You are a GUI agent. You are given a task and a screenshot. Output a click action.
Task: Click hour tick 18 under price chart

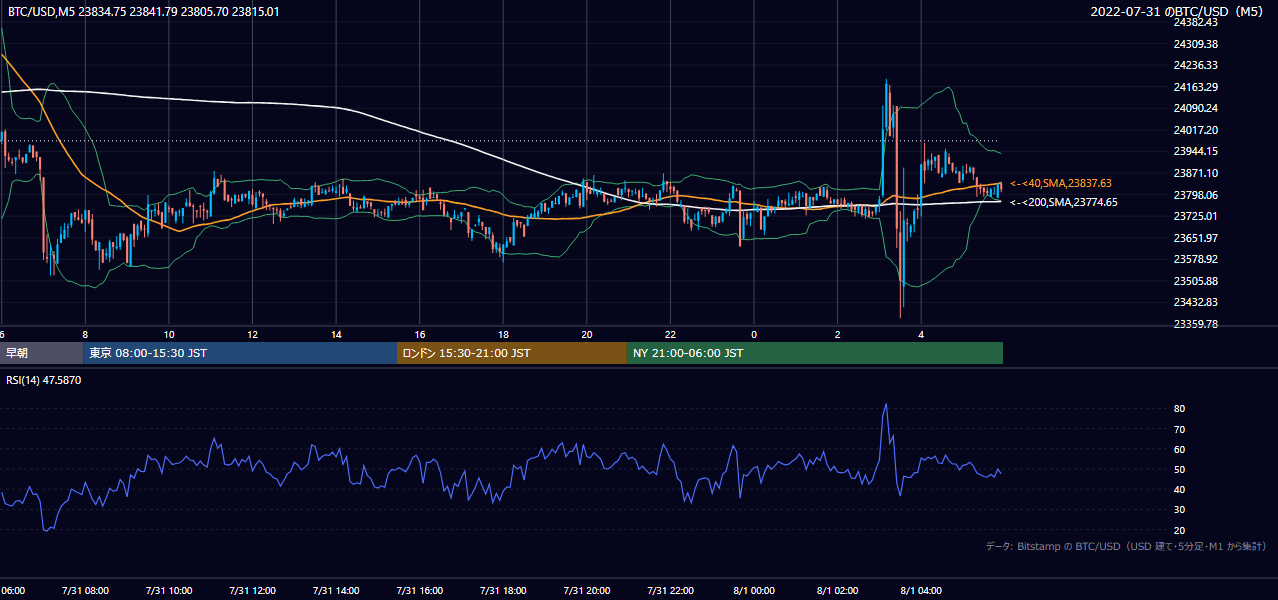(x=503, y=335)
